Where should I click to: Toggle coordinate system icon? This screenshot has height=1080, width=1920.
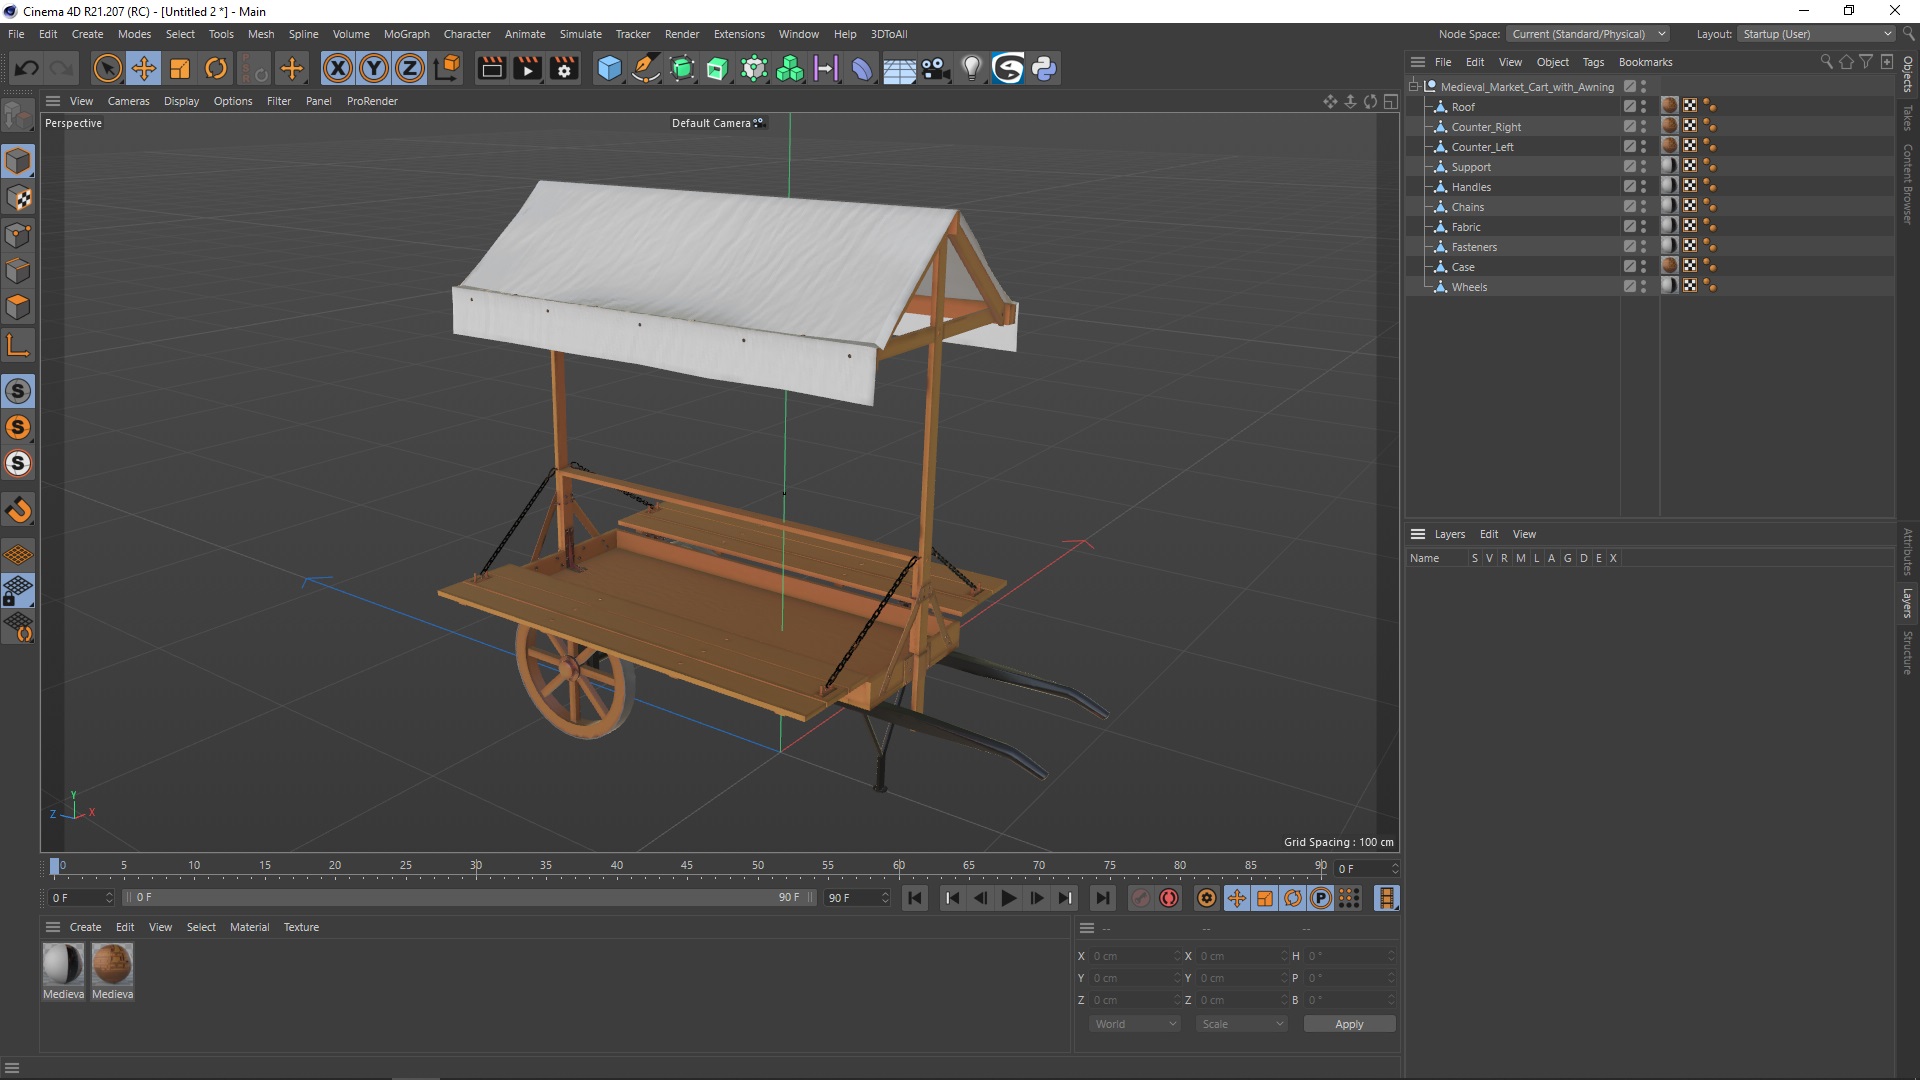pyautogui.click(x=448, y=68)
